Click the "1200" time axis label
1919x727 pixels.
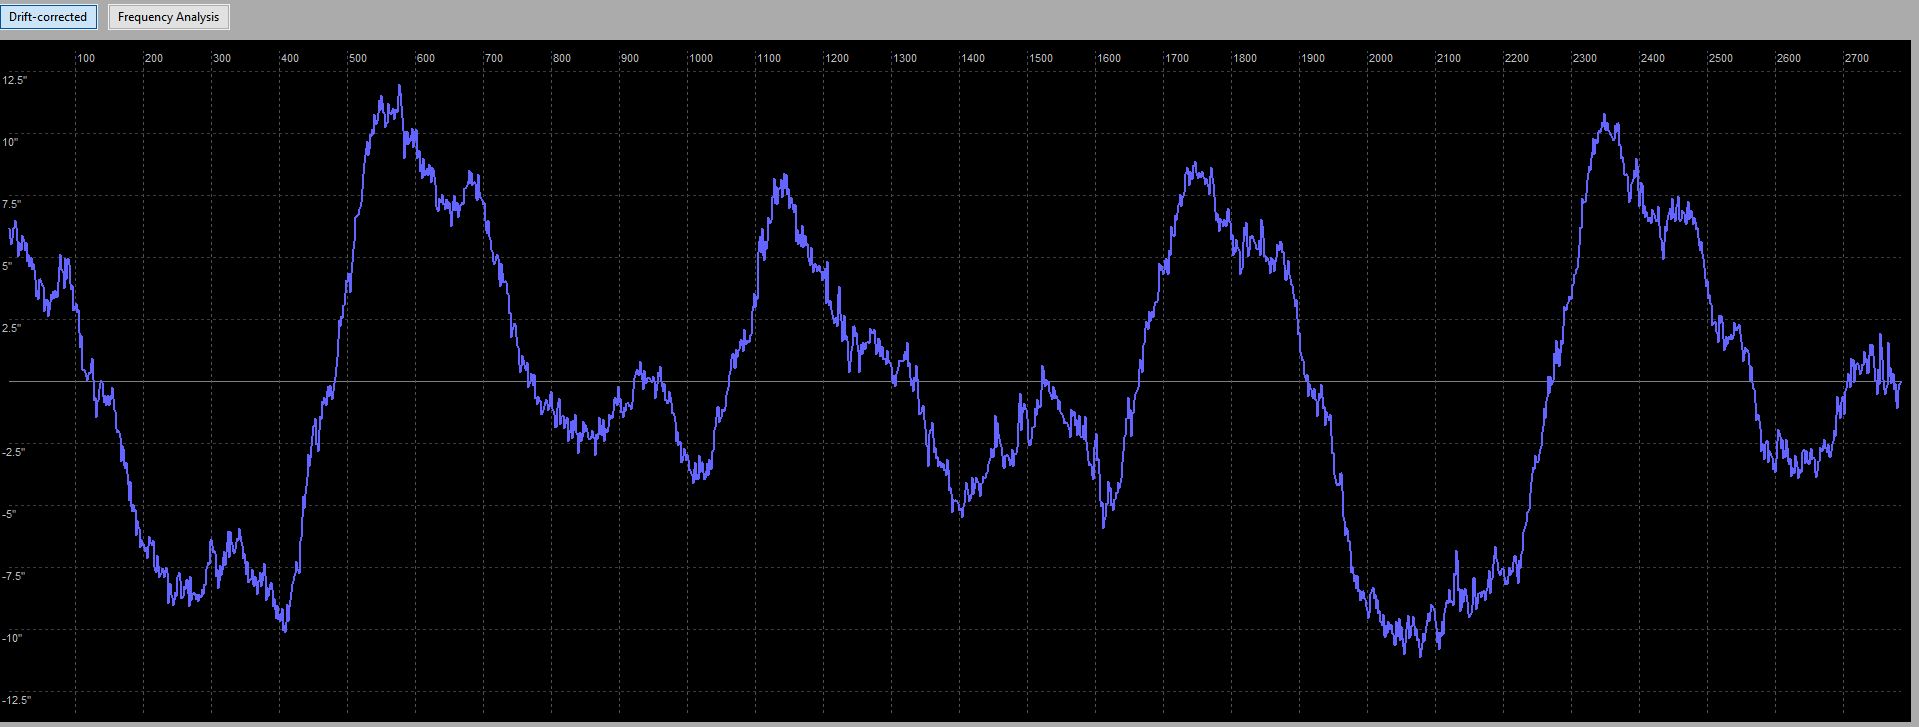(837, 58)
